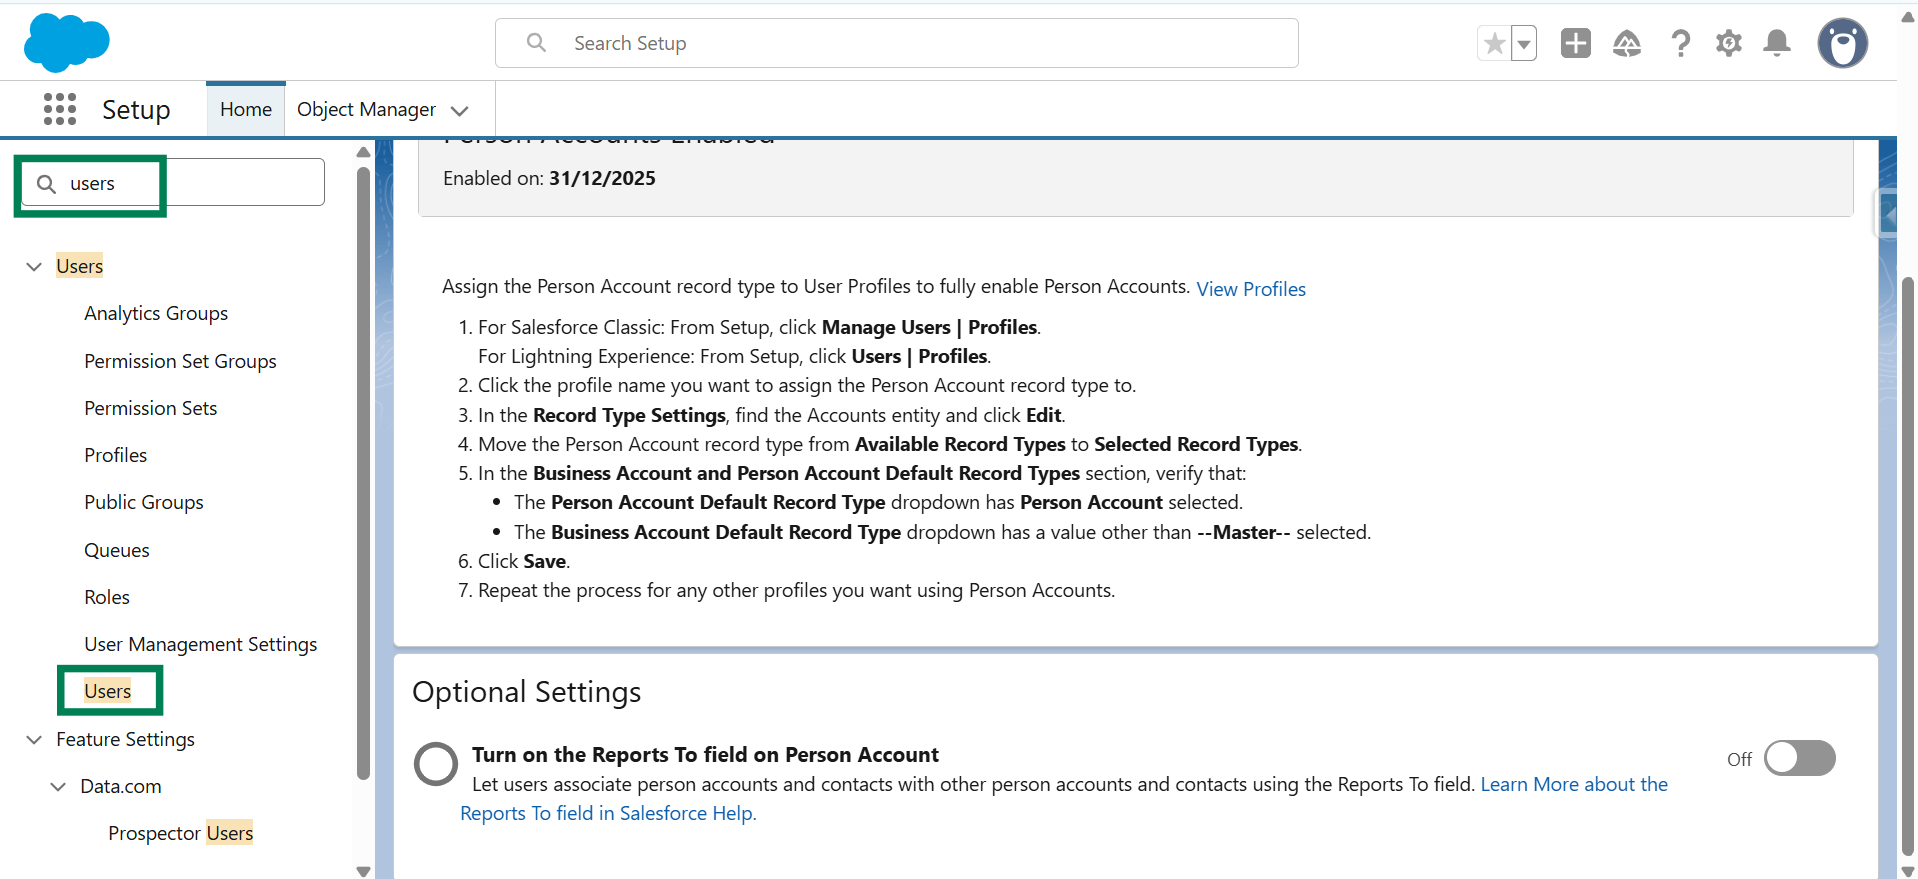Screen dimensions: 1918x879
Task: Open Permission Sets setup page
Action: coord(150,408)
